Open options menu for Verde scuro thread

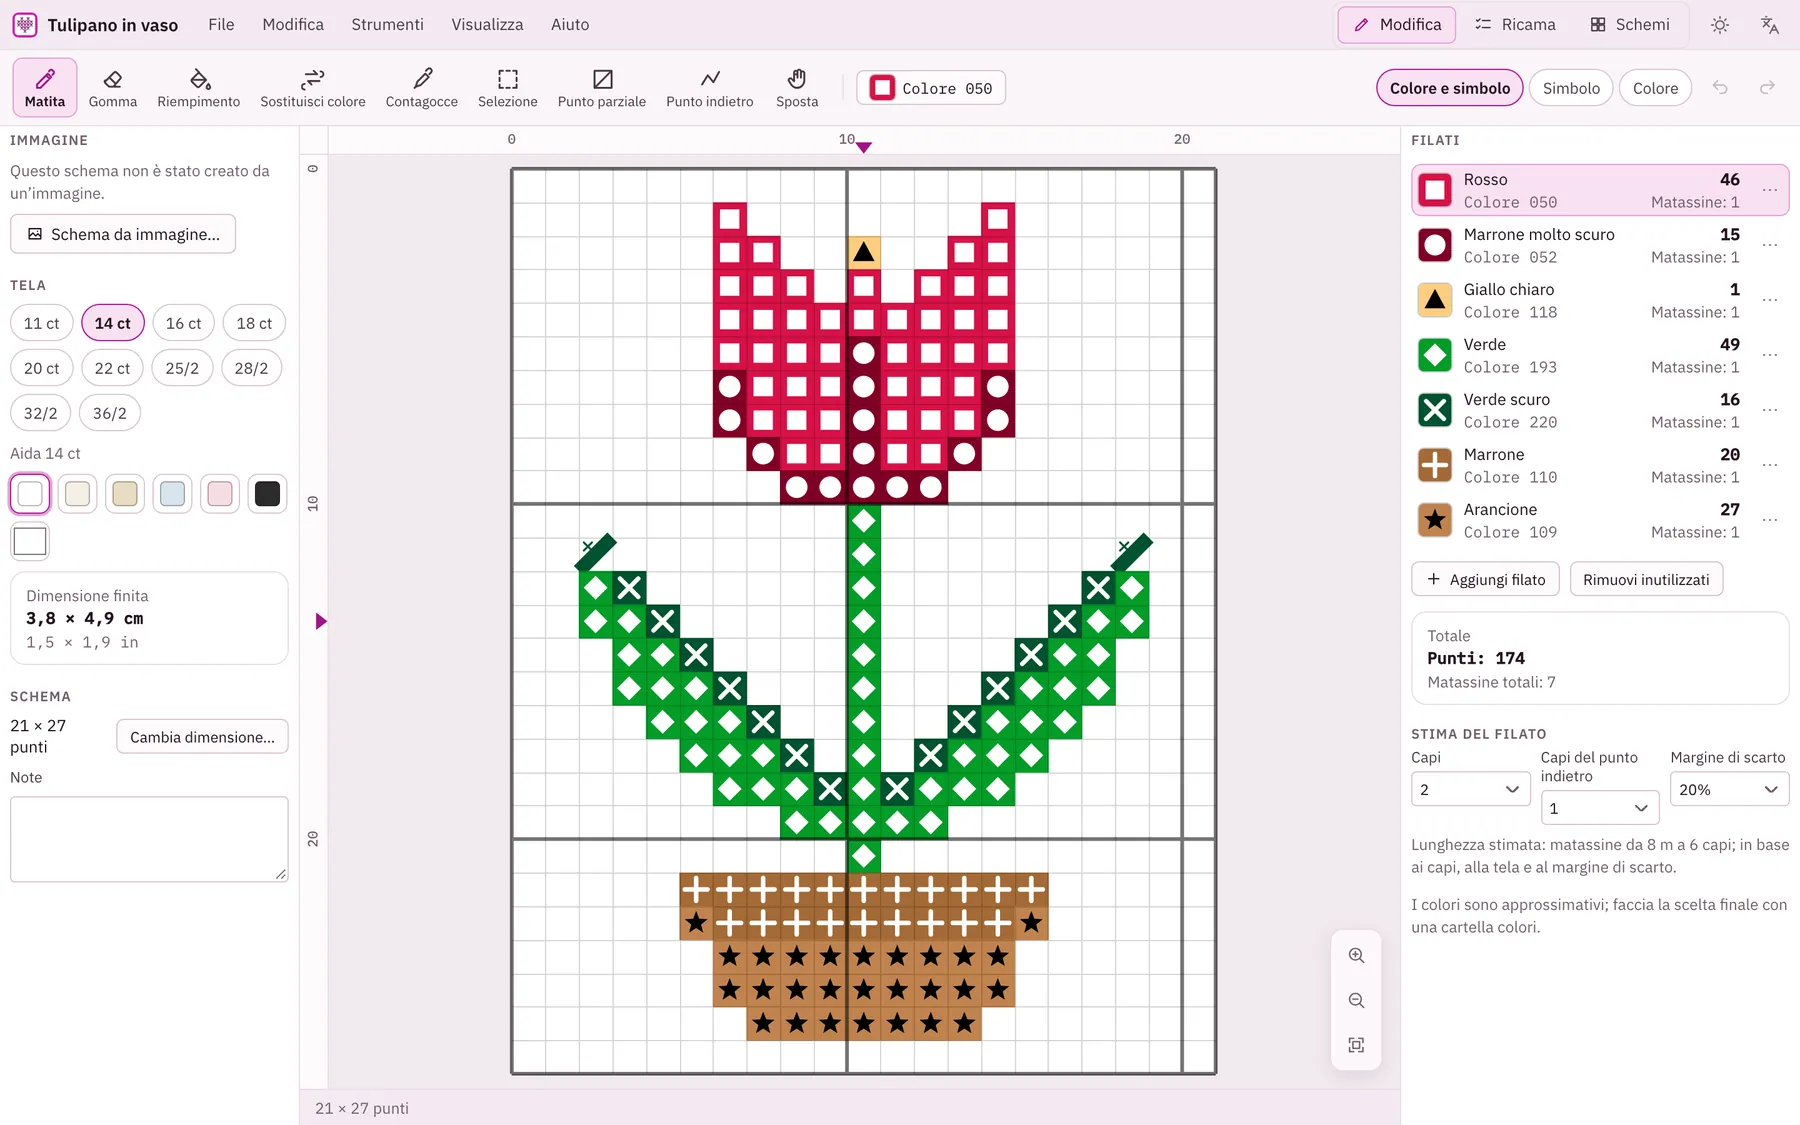coord(1770,410)
